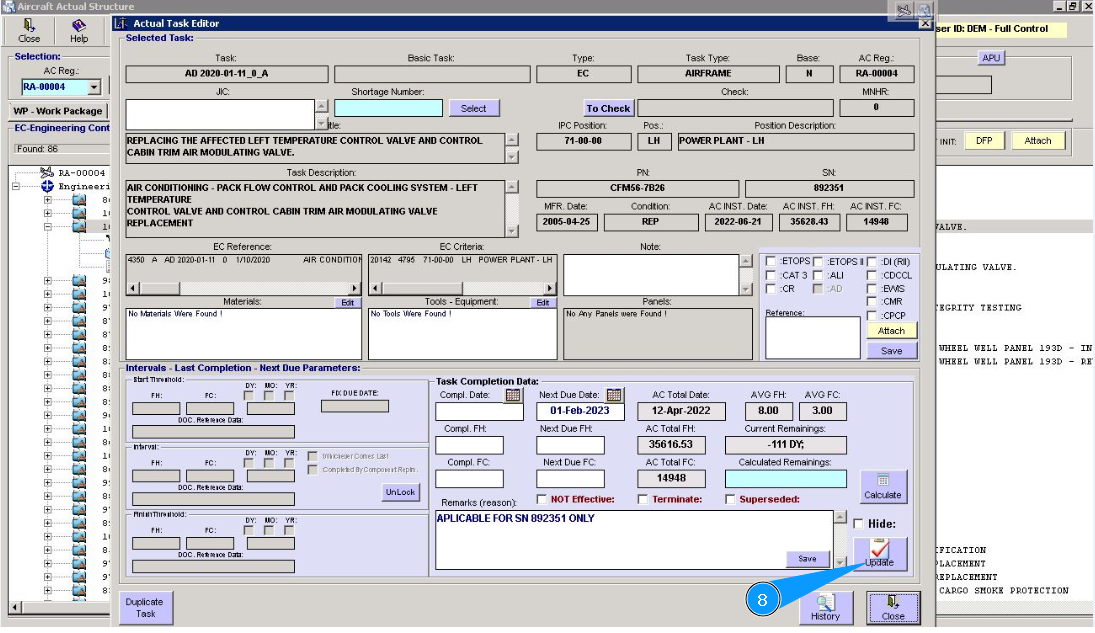The height and width of the screenshot is (633, 1095).
Task: Click Edit button for Tools - Equipment
Action: coord(543,303)
